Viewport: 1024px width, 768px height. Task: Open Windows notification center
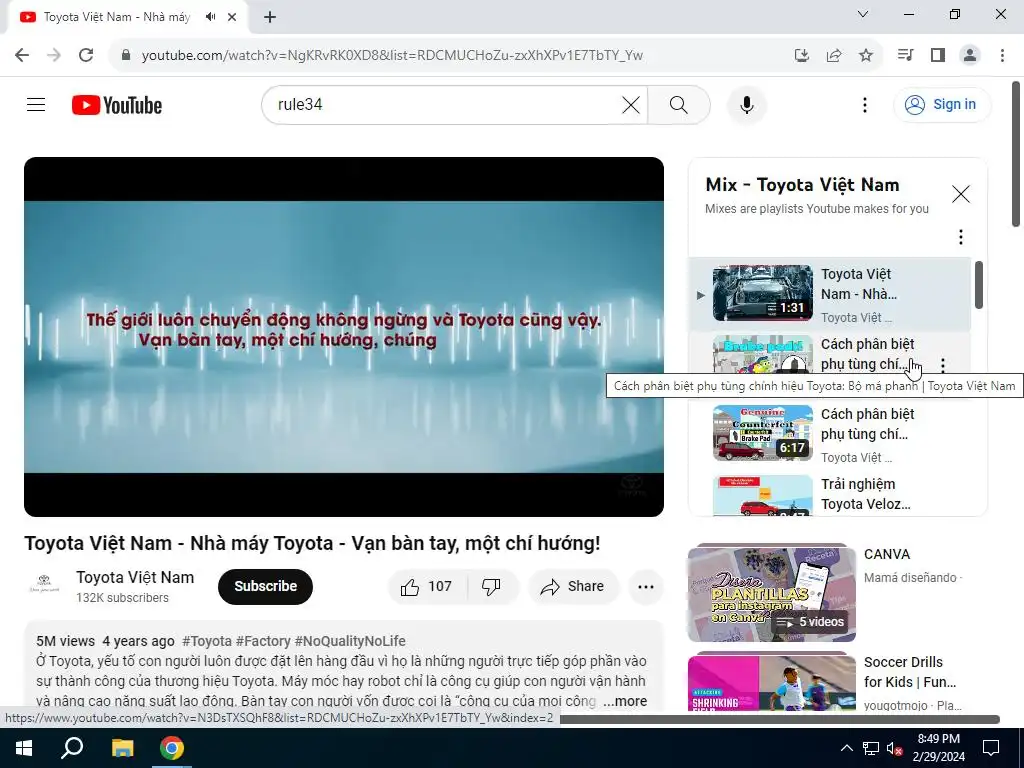click(991, 748)
